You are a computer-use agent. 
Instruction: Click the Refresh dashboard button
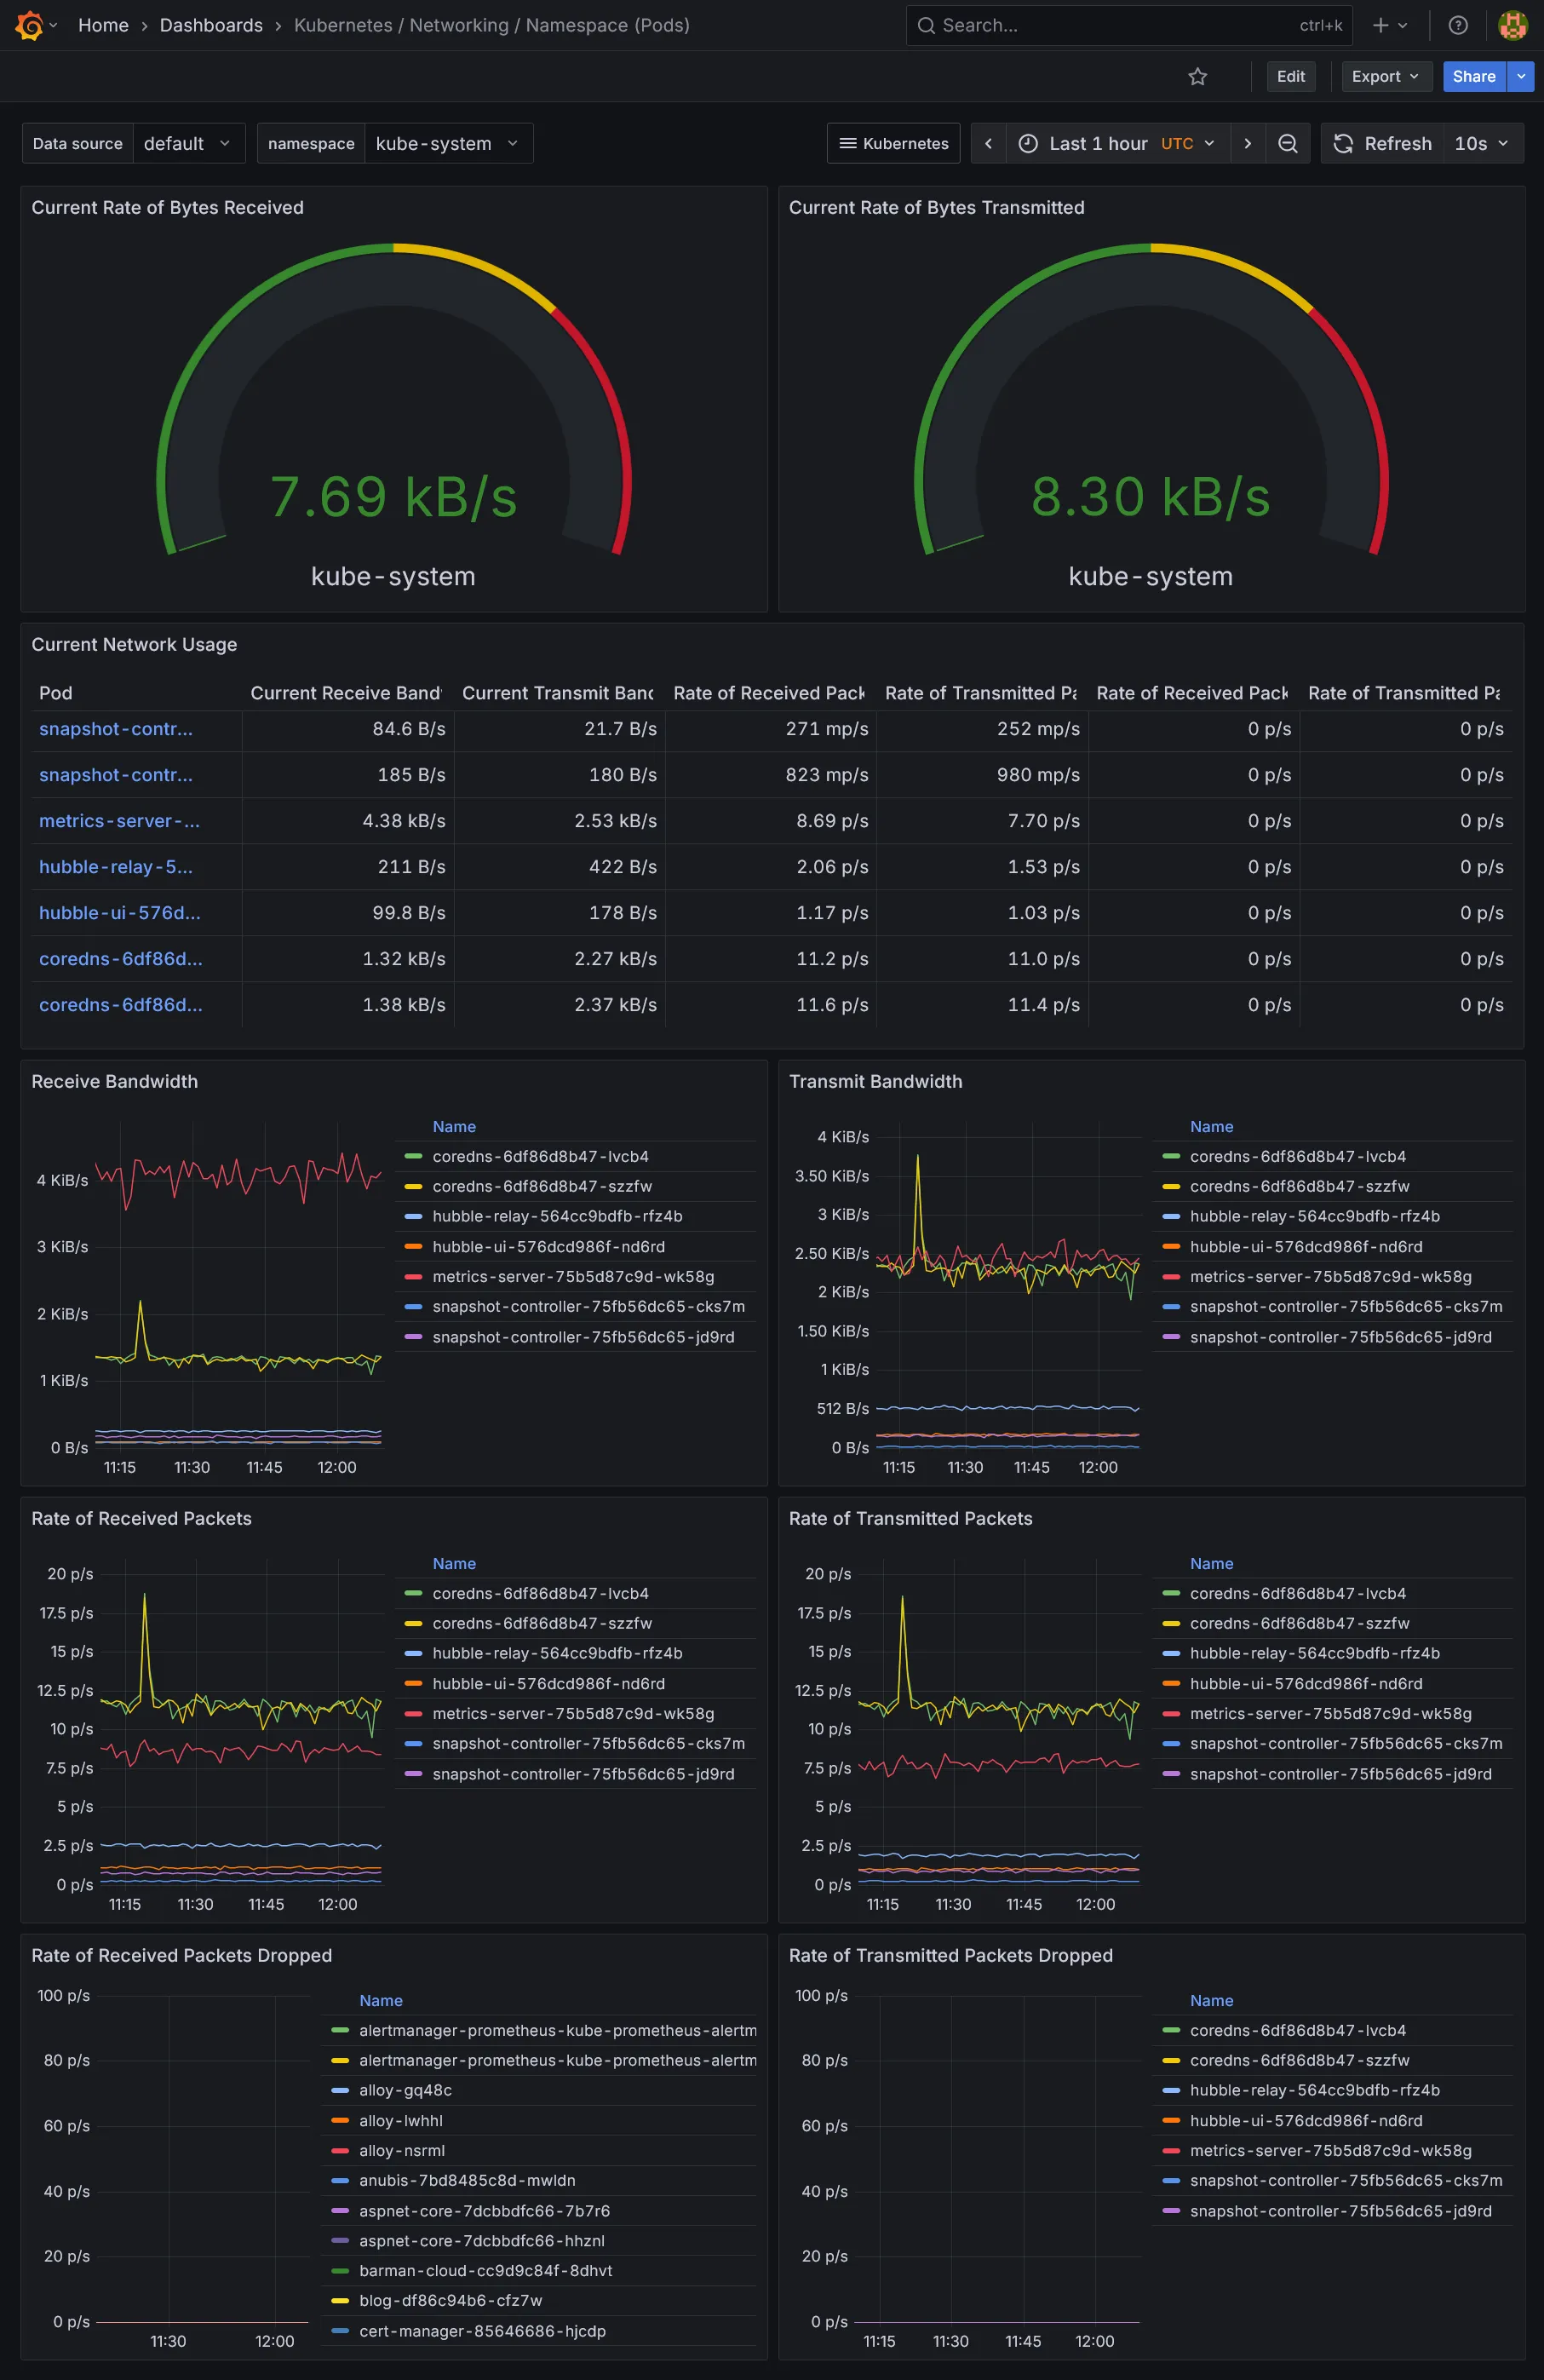coord(1383,144)
